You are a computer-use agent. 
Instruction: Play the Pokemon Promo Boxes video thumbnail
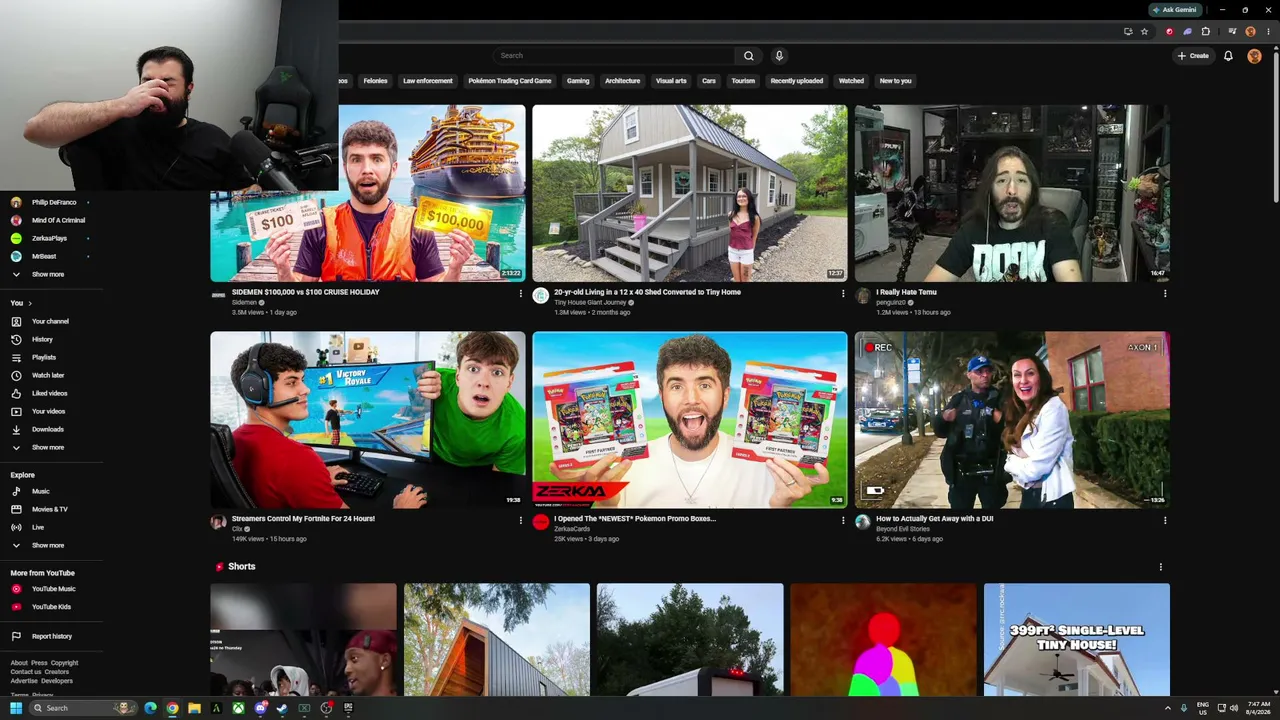coord(690,420)
